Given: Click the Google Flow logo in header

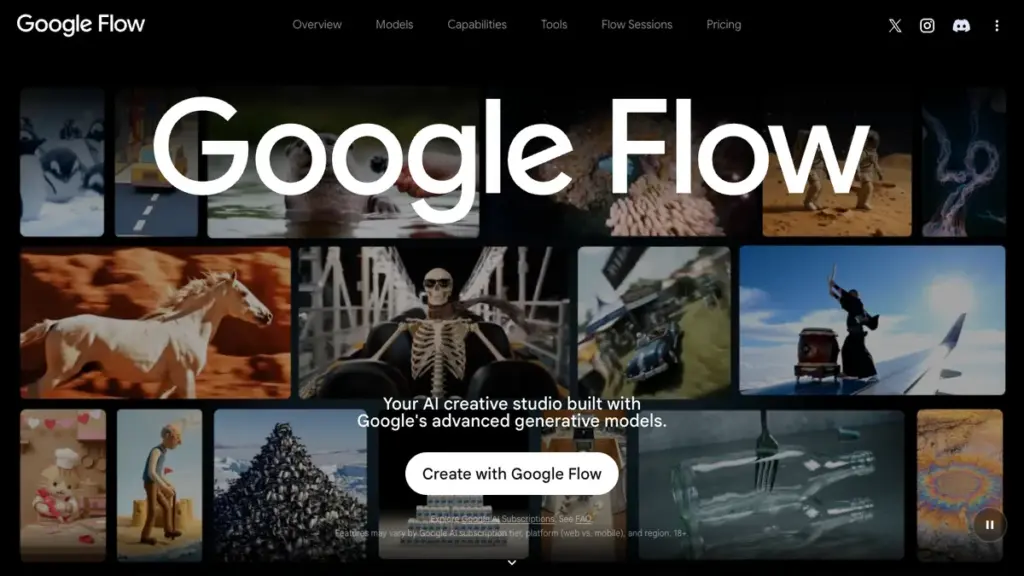Looking at the screenshot, I should [81, 24].
